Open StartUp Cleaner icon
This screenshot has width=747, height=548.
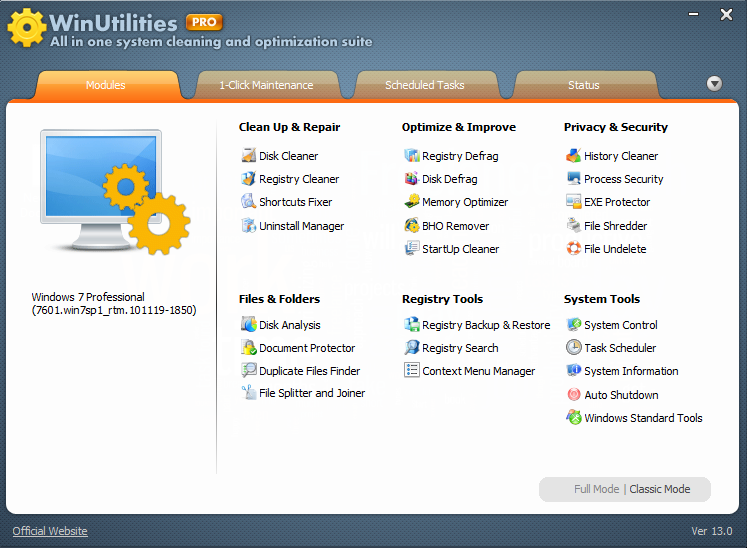(412, 248)
